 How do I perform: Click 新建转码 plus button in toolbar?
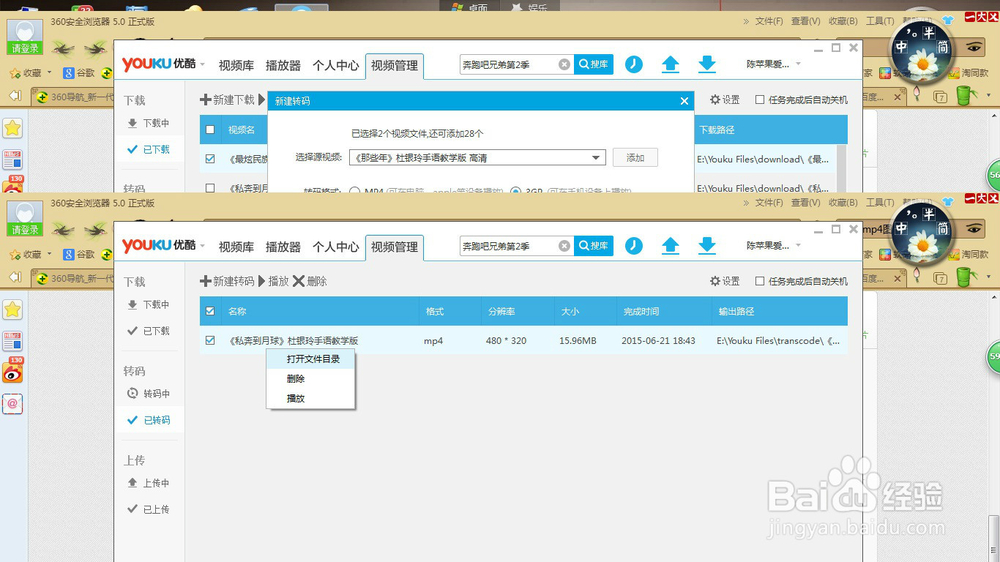(x=227, y=281)
